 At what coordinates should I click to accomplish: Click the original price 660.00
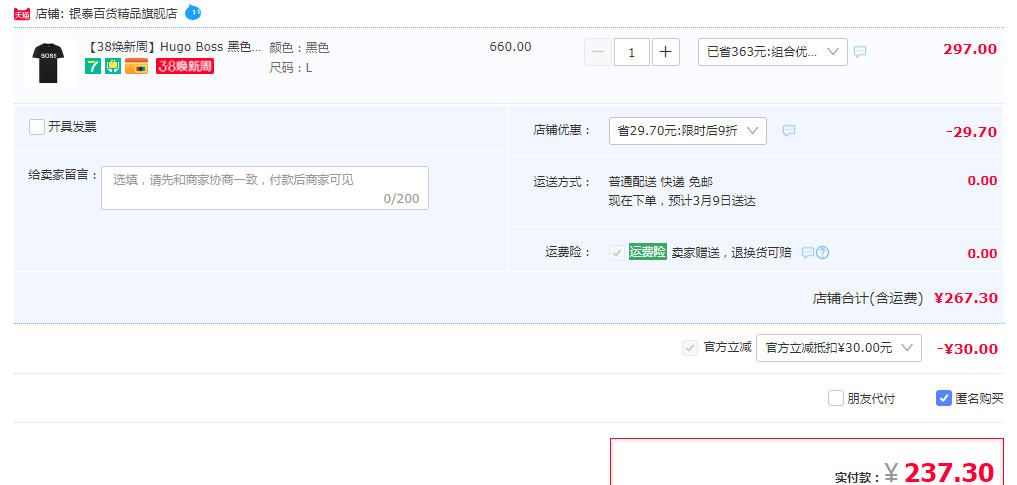[x=510, y=47]
